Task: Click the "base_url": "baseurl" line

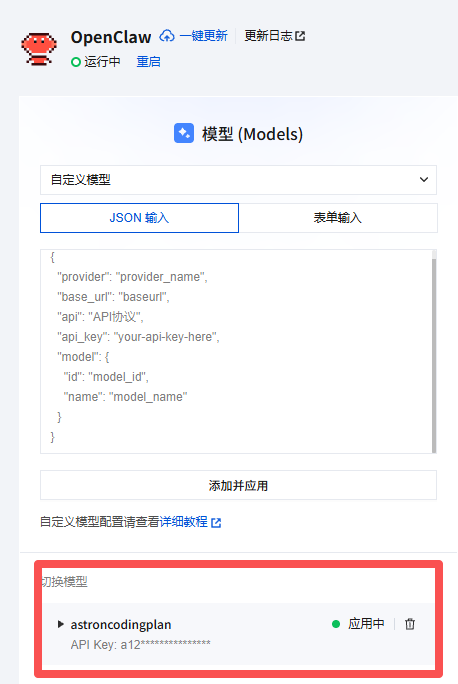Action: 113,297
